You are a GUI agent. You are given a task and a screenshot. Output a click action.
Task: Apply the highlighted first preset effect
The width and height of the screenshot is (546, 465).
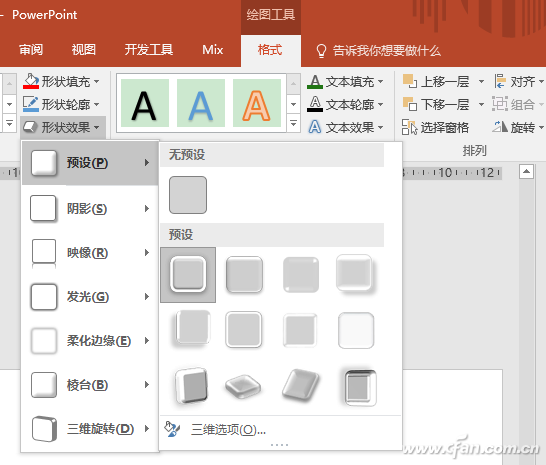tap(188, 275)
